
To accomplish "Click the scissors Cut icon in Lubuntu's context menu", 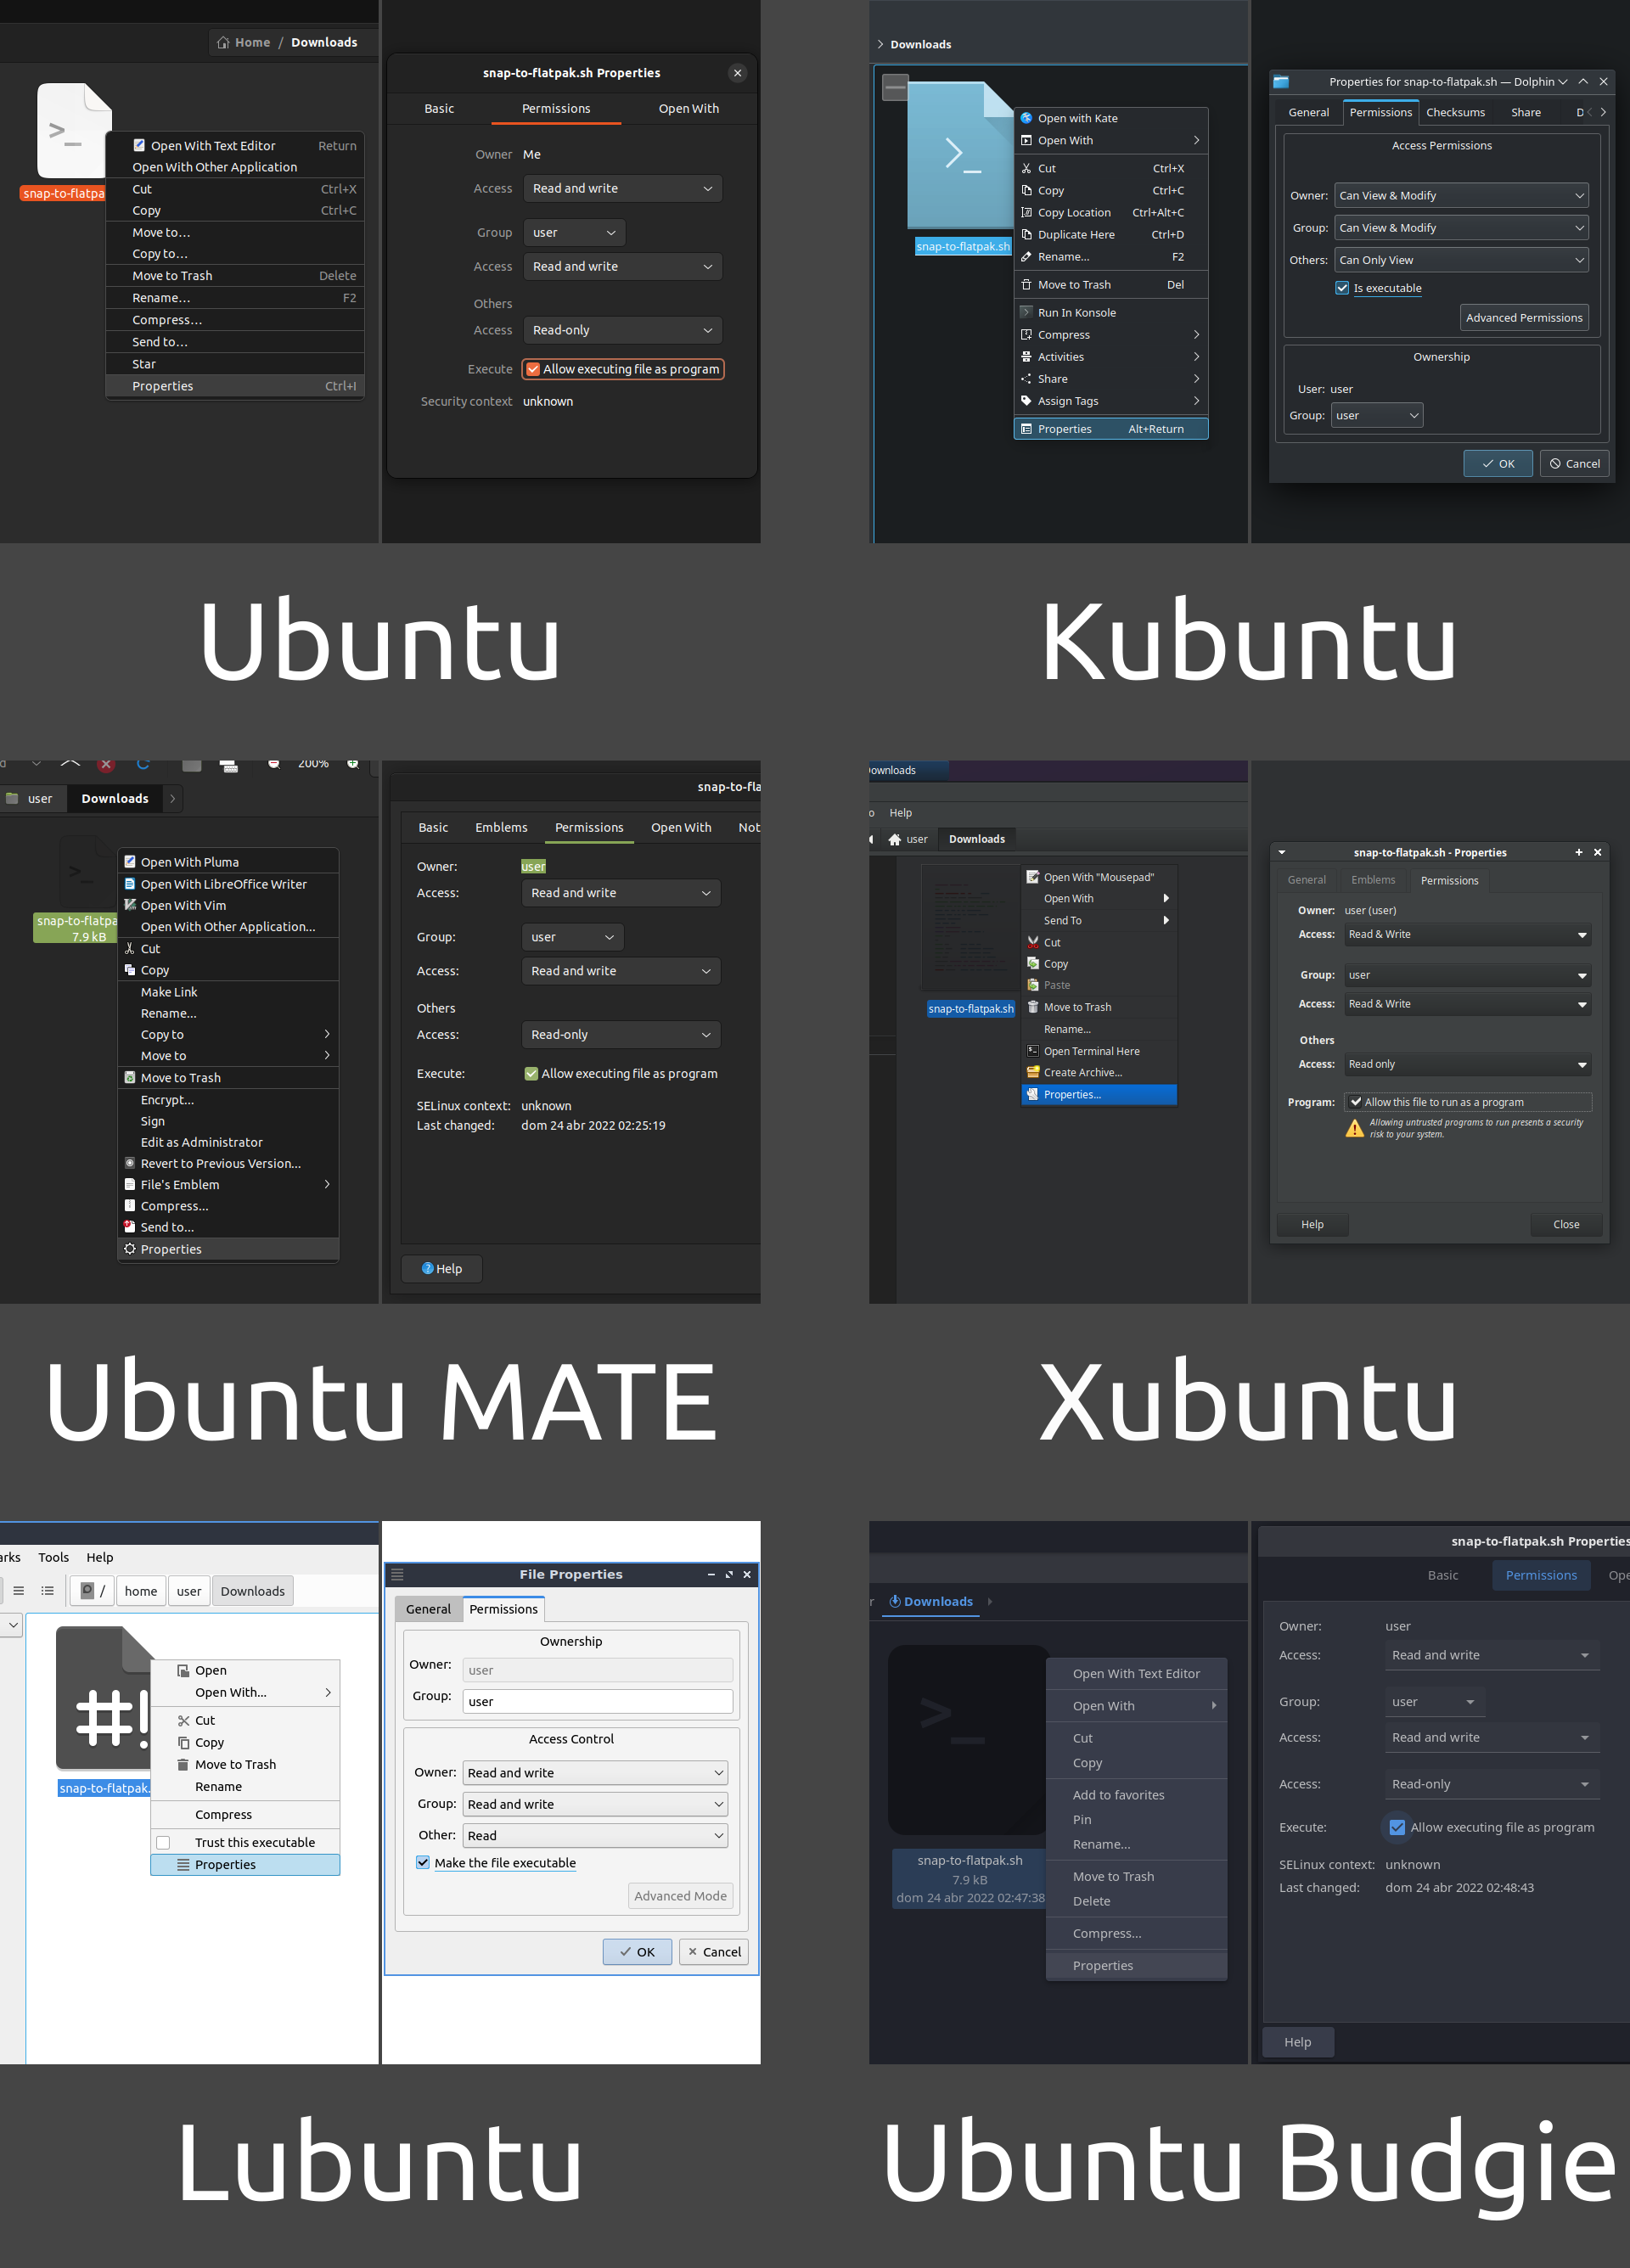I will pos(183,1720).
